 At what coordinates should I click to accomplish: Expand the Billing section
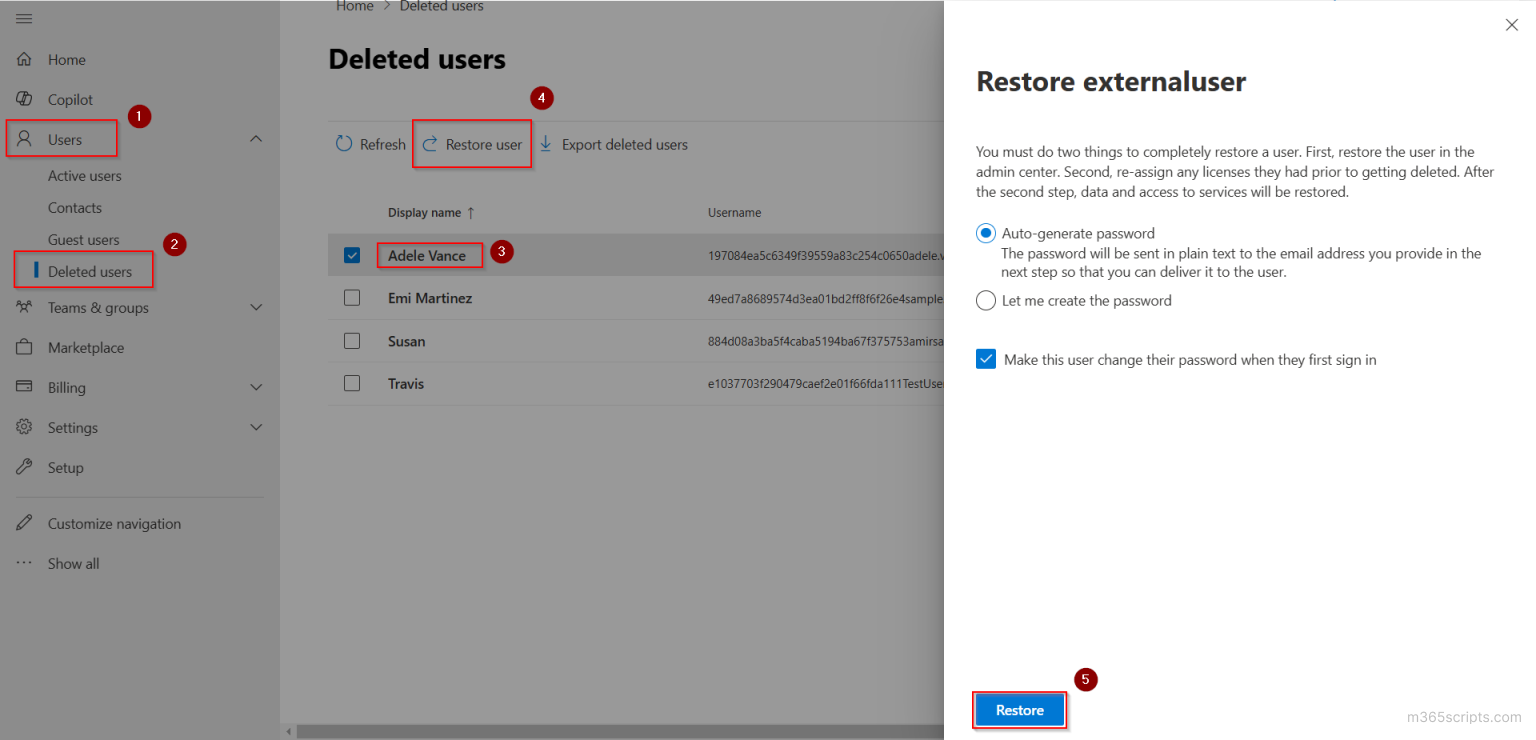256,387
